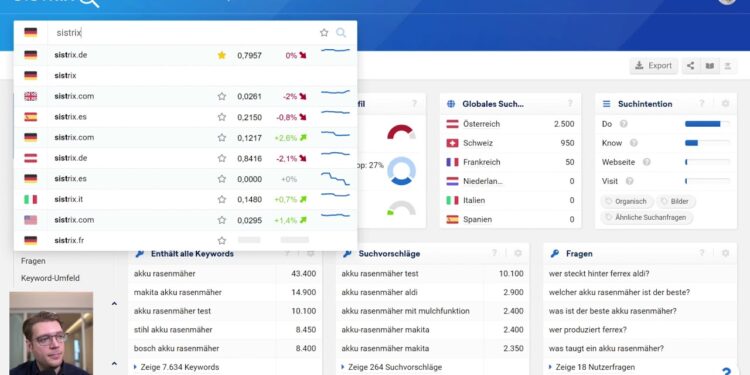
Task: Open settings gear of Enthält alle Keywords card
Action: (310, 254)
